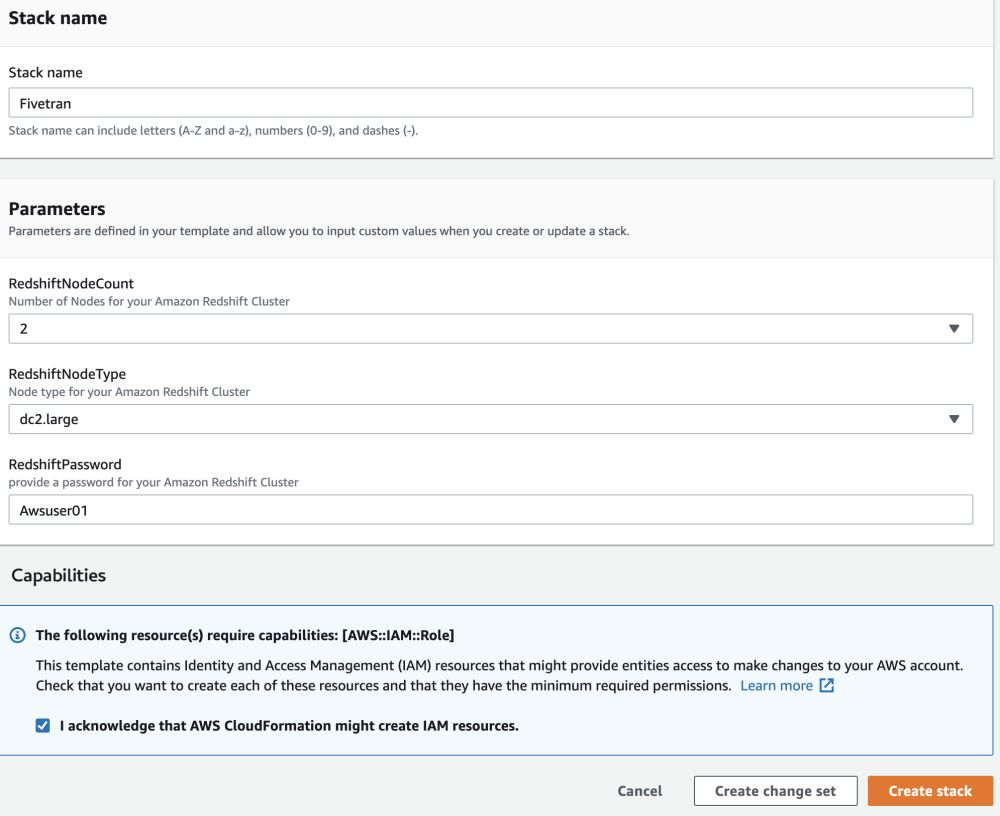Click the Stack name input field
This screenshot has height=816, width=1000.
[490, 103]
